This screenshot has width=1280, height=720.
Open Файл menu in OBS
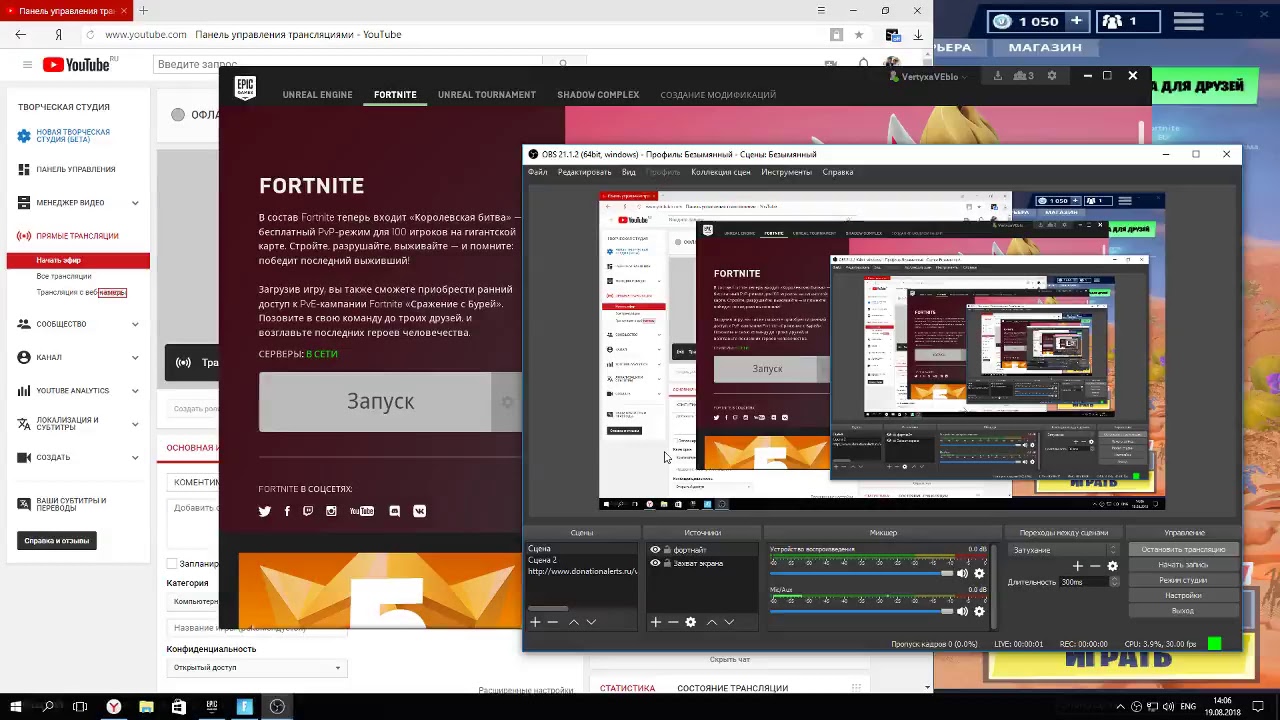click(x=537, y=172)
